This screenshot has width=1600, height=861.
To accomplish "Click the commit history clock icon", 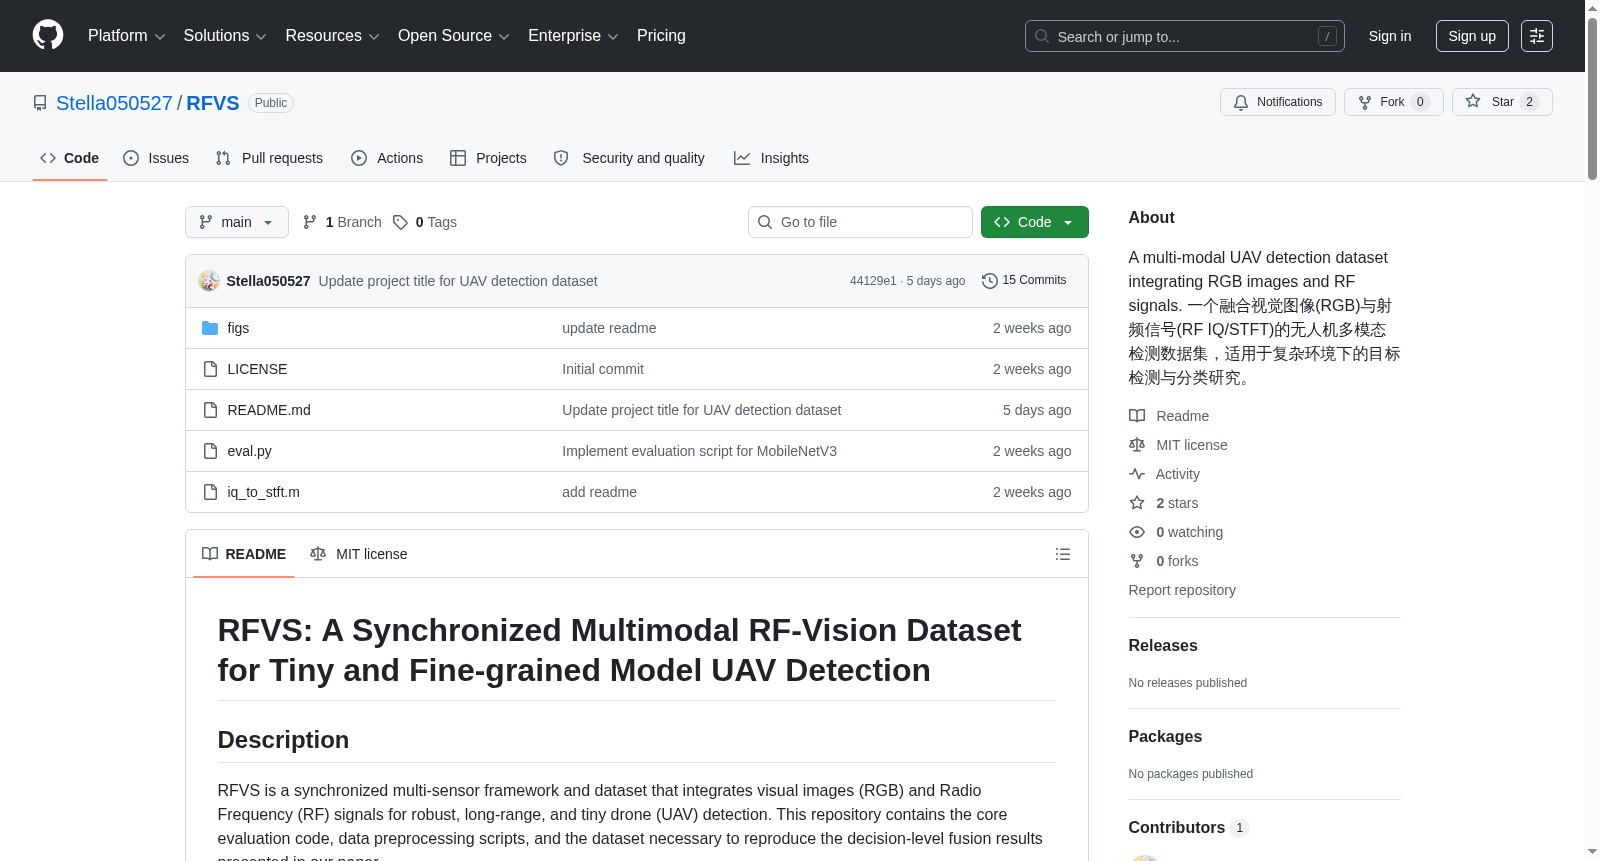I will [x=990, y=281].
